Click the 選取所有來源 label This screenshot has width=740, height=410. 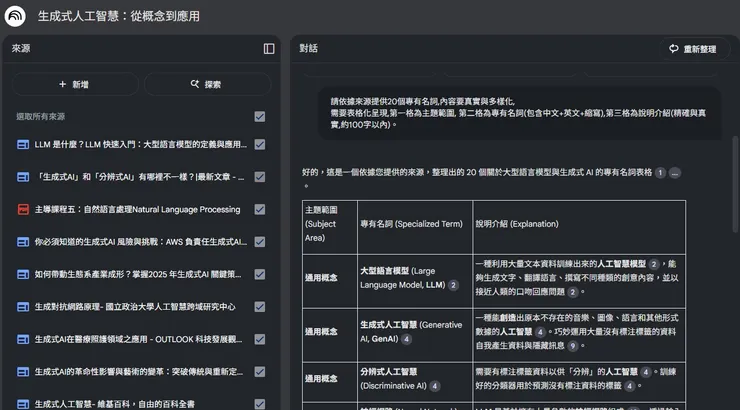click(x=41, y=117)
